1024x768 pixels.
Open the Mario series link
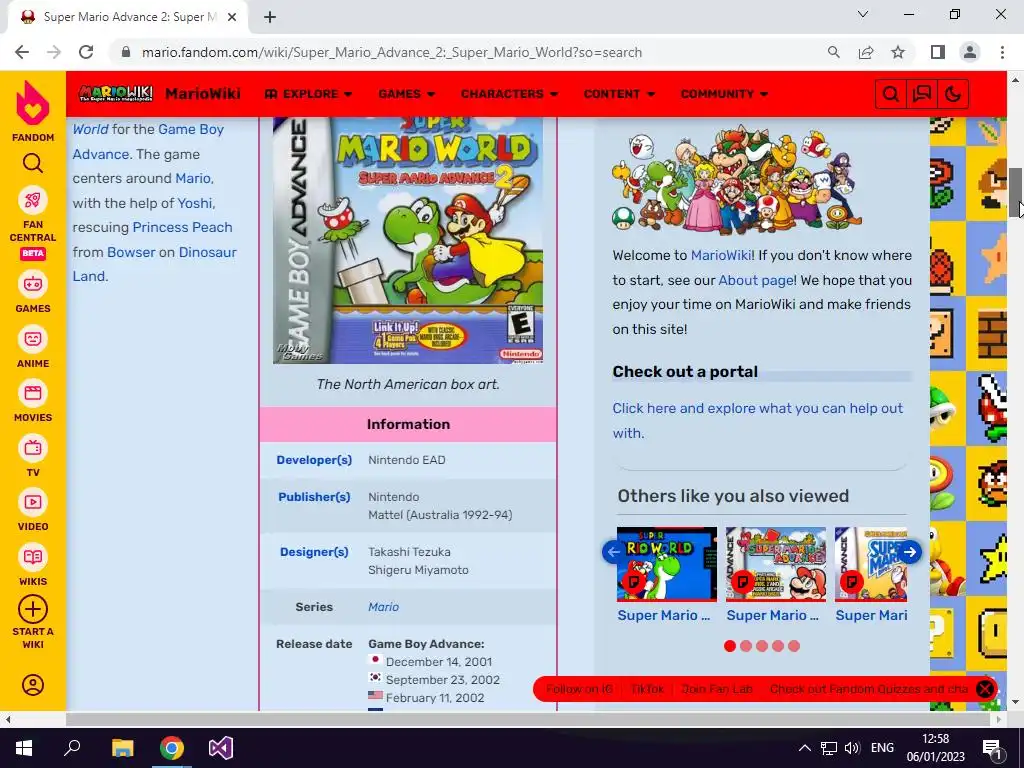click(383, 607)
